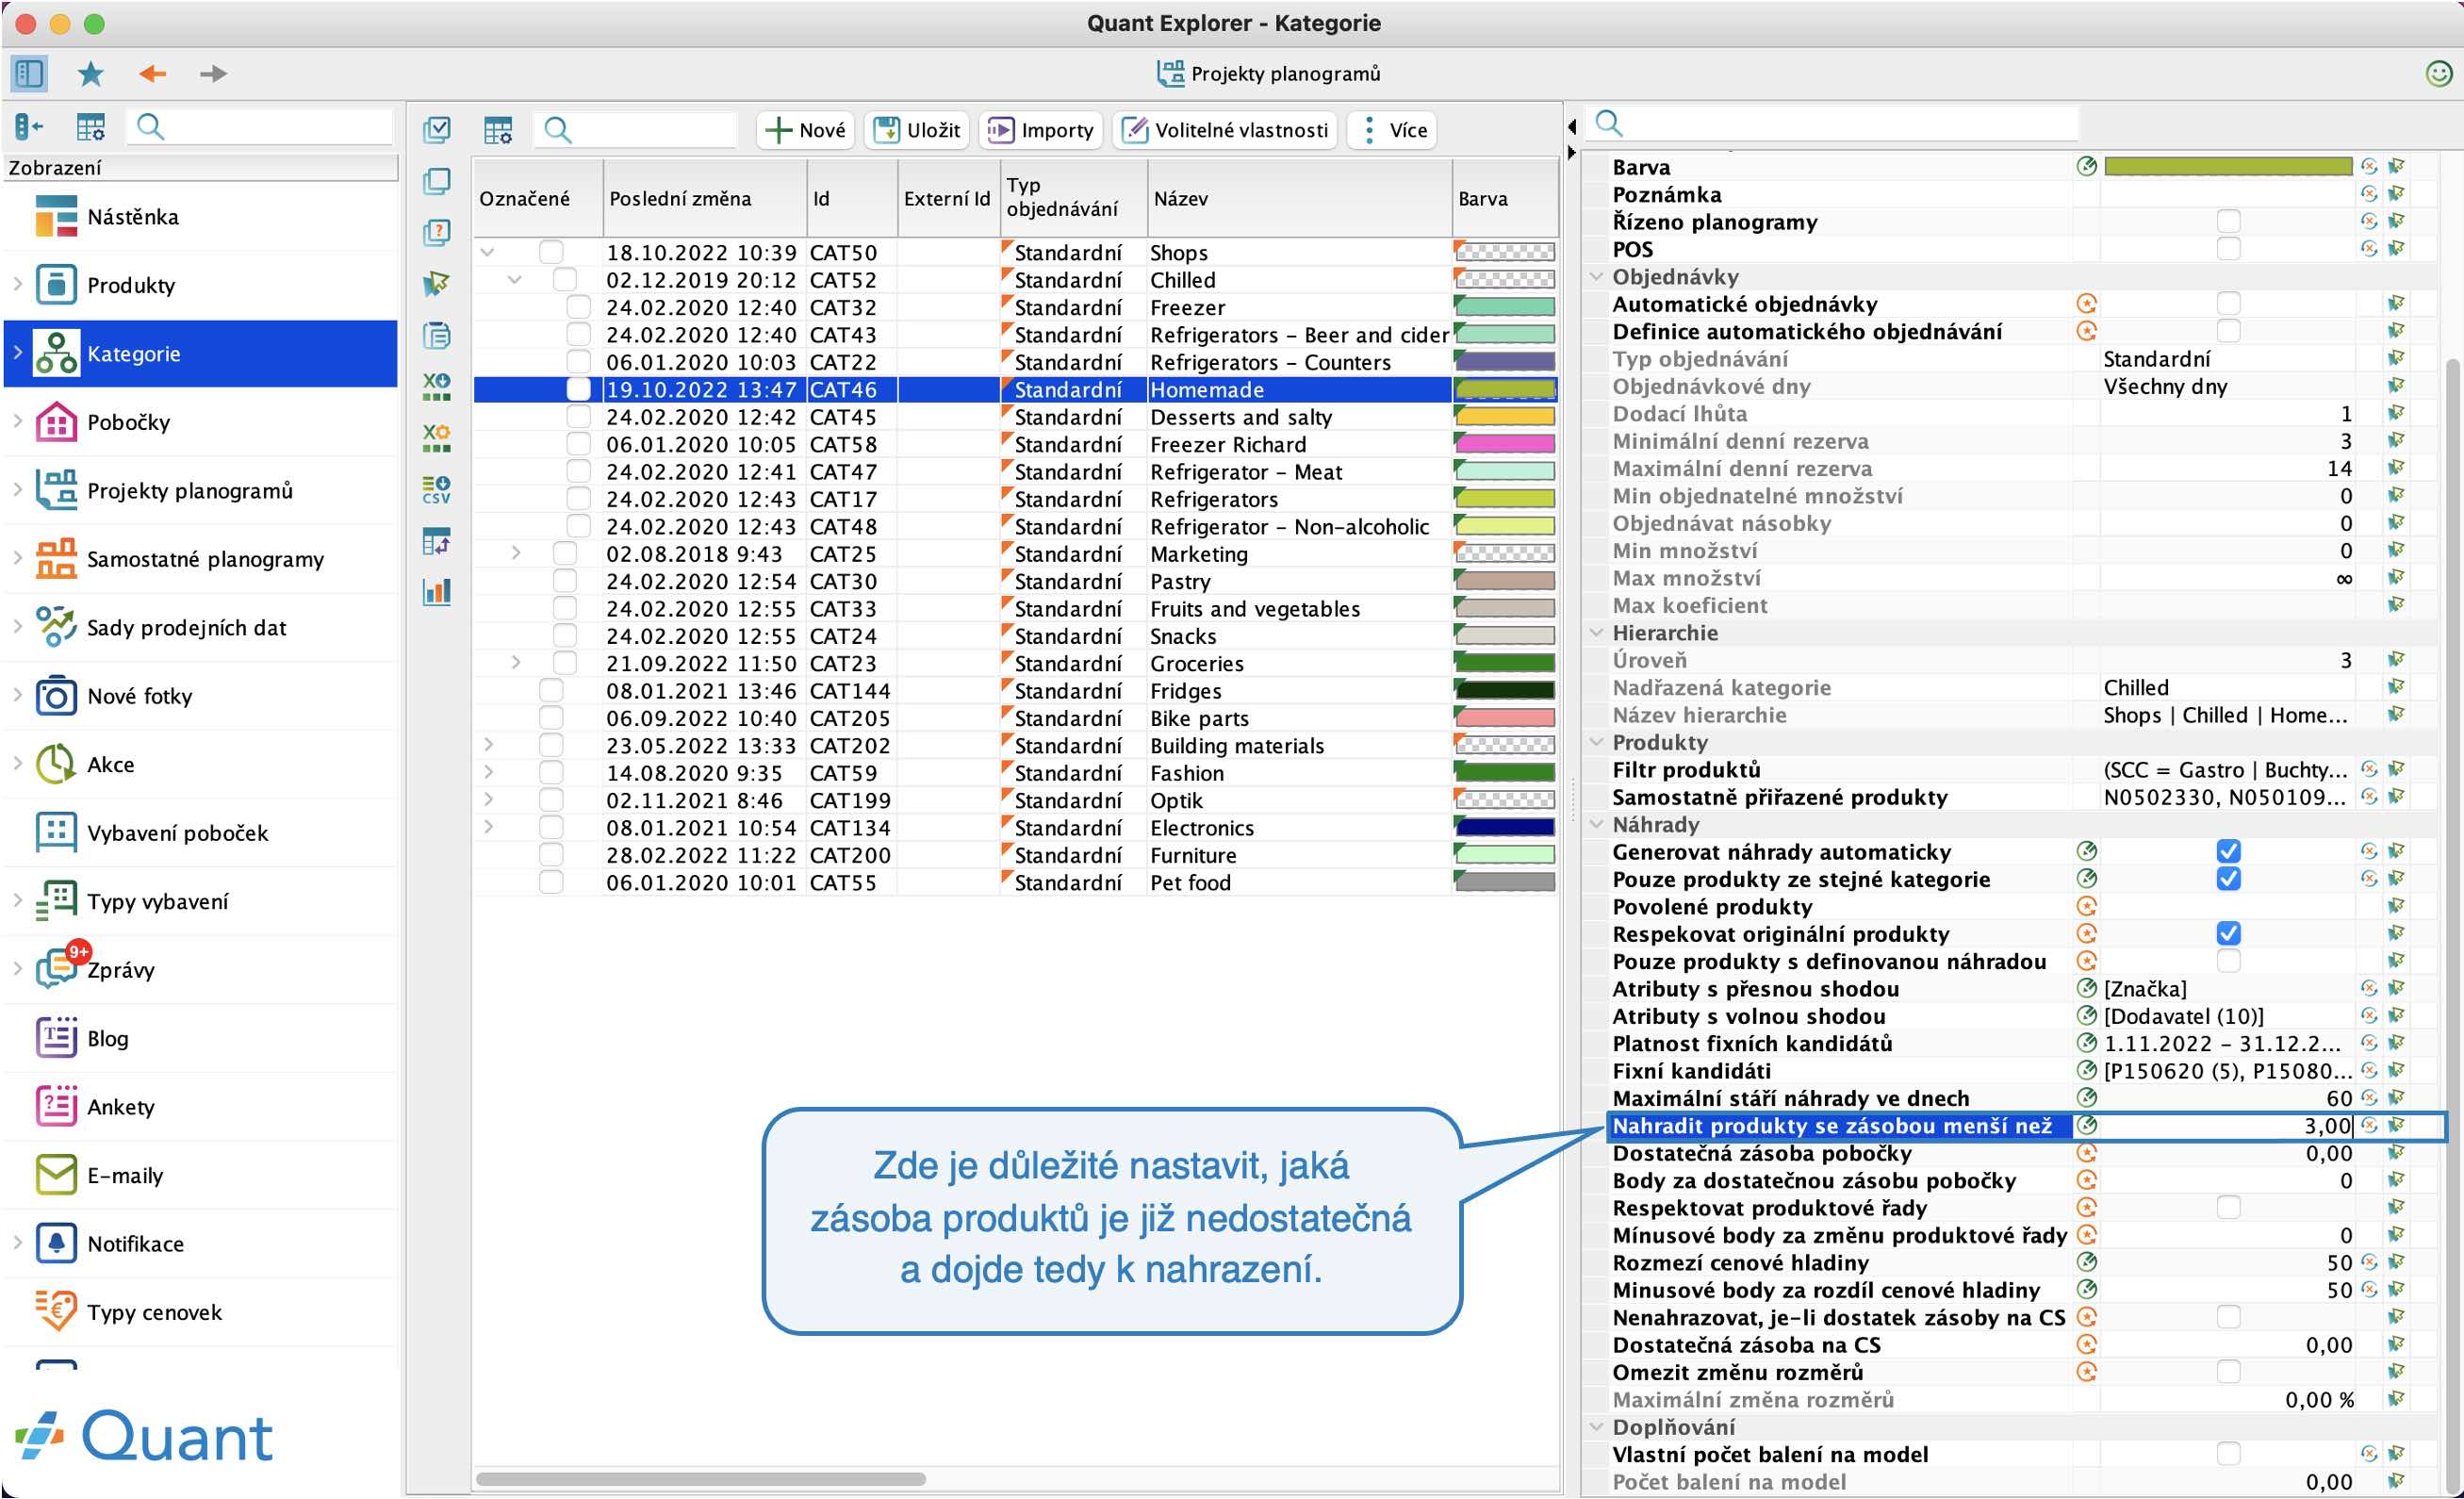This screenshot has height=1499, width=2464.
Task: Open Produkty section
Action: tap(200, 285)
